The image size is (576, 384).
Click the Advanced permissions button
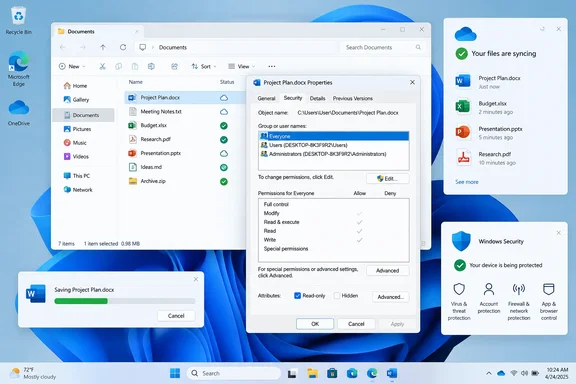point(388,270)
